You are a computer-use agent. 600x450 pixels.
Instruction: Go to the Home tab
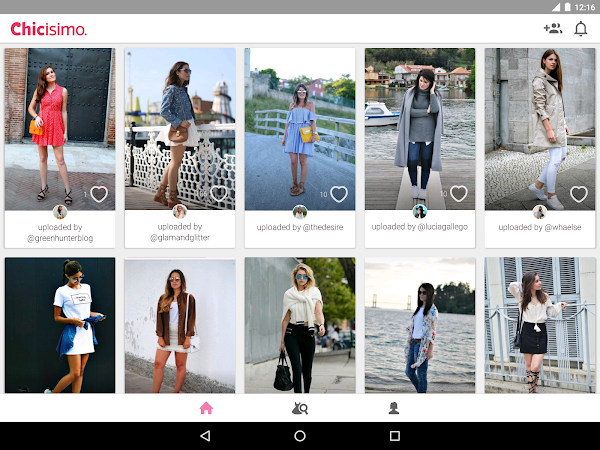206,408
